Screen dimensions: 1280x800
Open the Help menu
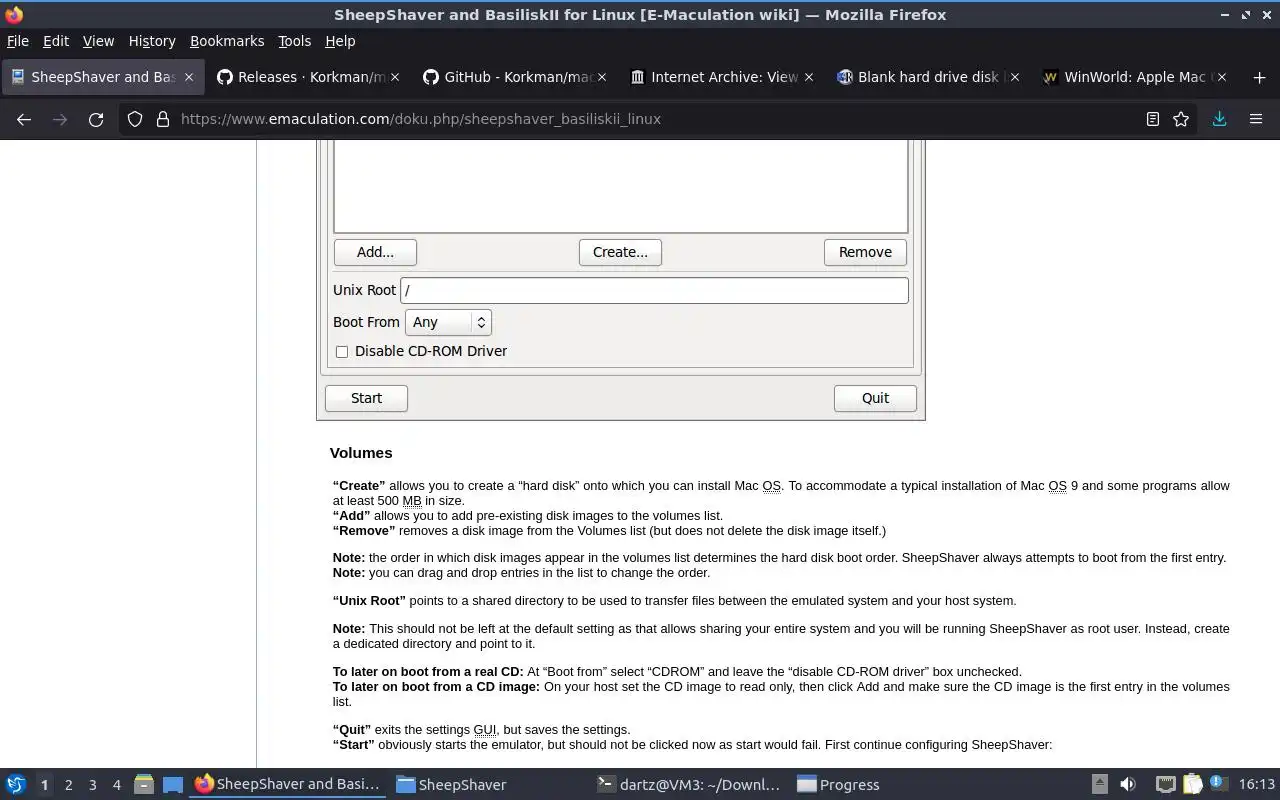[x=340, y=41]
